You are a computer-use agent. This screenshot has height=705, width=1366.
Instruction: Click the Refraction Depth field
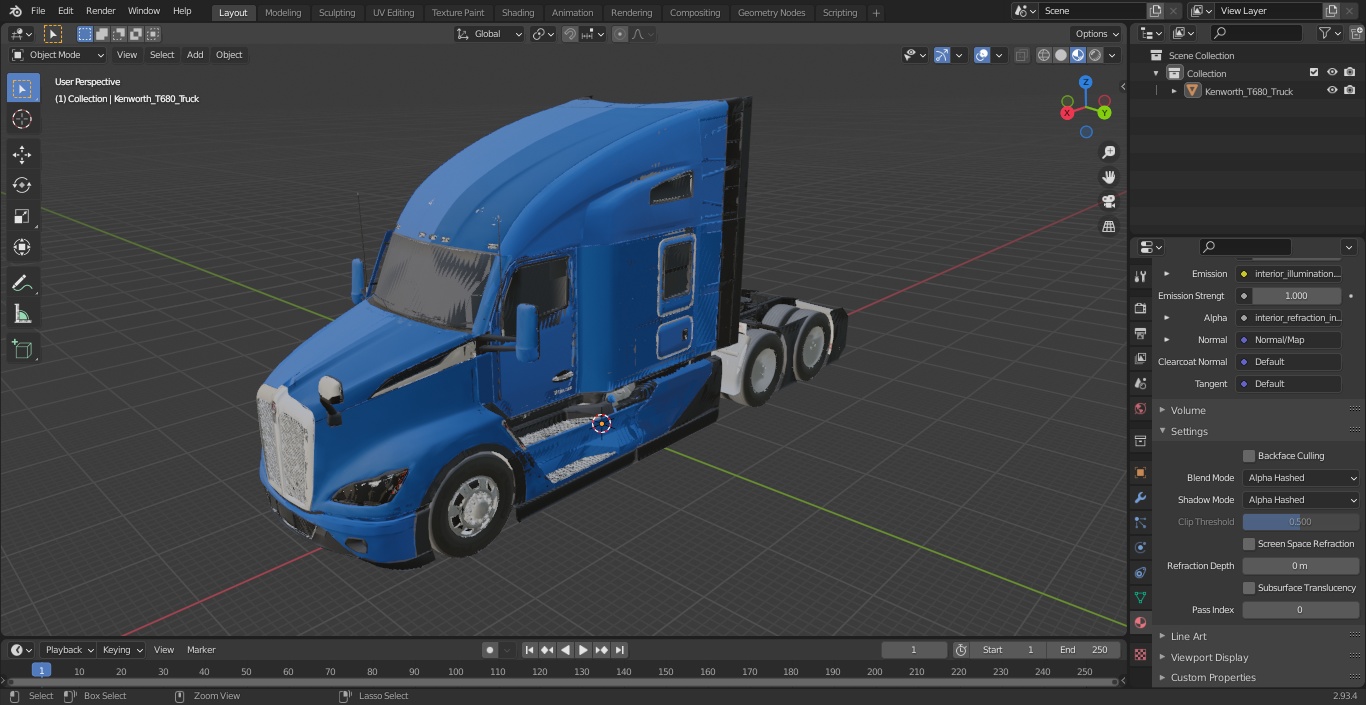1301,566
